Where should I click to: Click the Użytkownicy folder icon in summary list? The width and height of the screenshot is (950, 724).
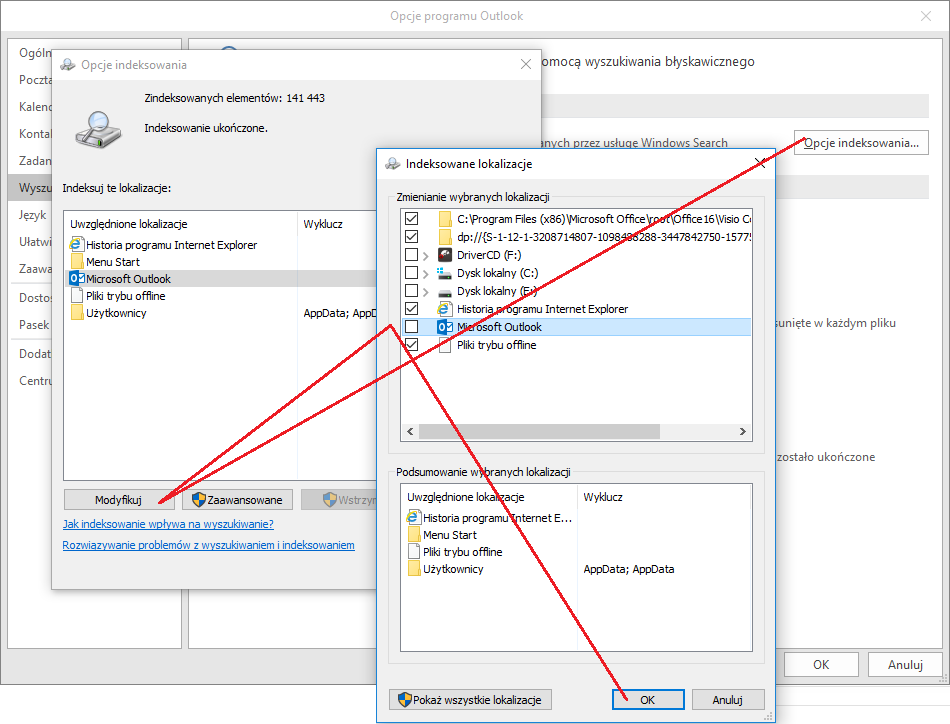[414, 569]
